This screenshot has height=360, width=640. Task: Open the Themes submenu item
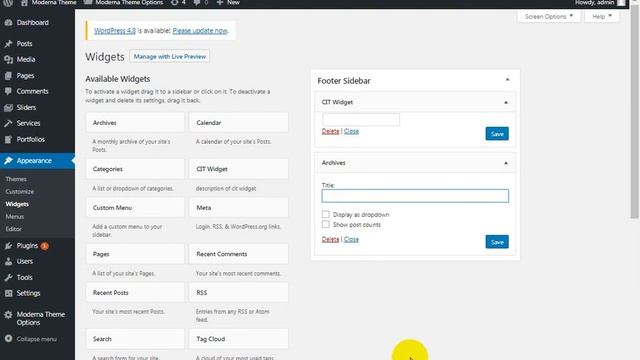16,179
